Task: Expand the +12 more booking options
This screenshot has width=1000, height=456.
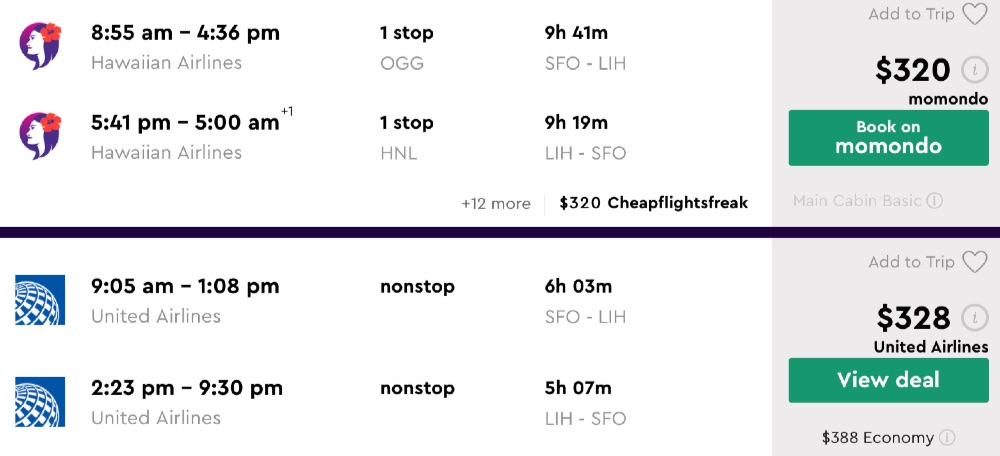Action: click(x=496, y=203)
